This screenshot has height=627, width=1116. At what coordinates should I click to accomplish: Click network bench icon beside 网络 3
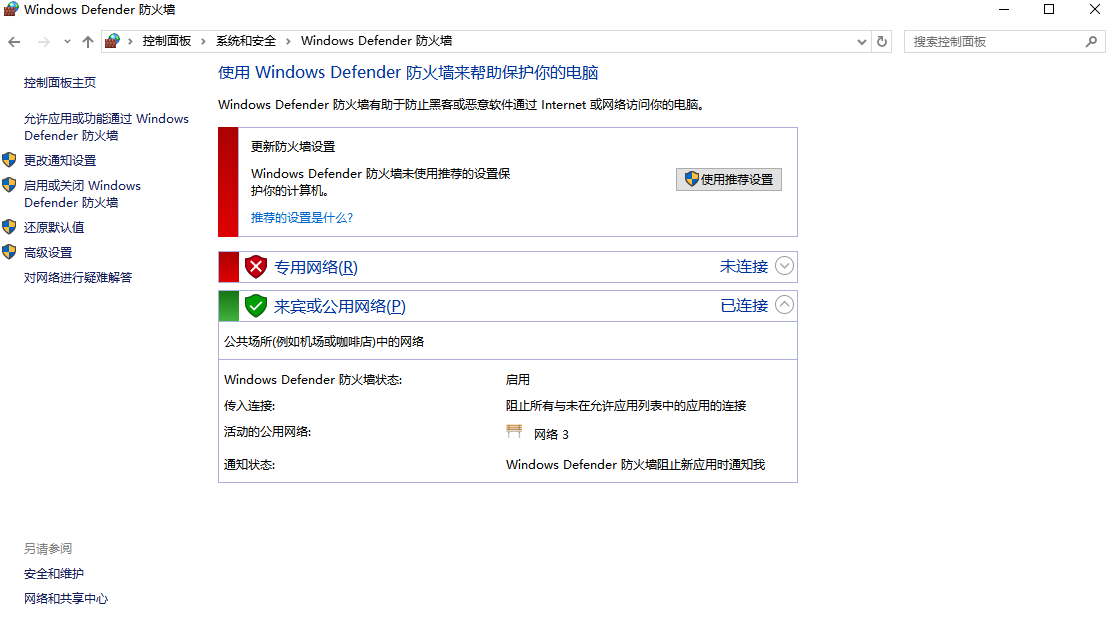tap(514, 431)
